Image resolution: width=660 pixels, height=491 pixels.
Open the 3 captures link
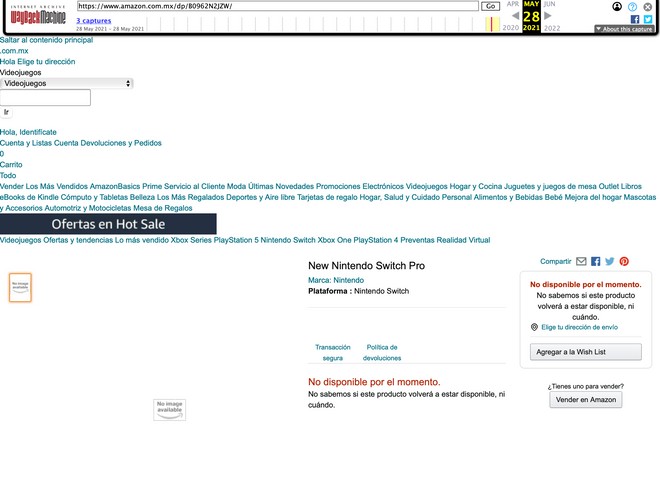[93, 20]
